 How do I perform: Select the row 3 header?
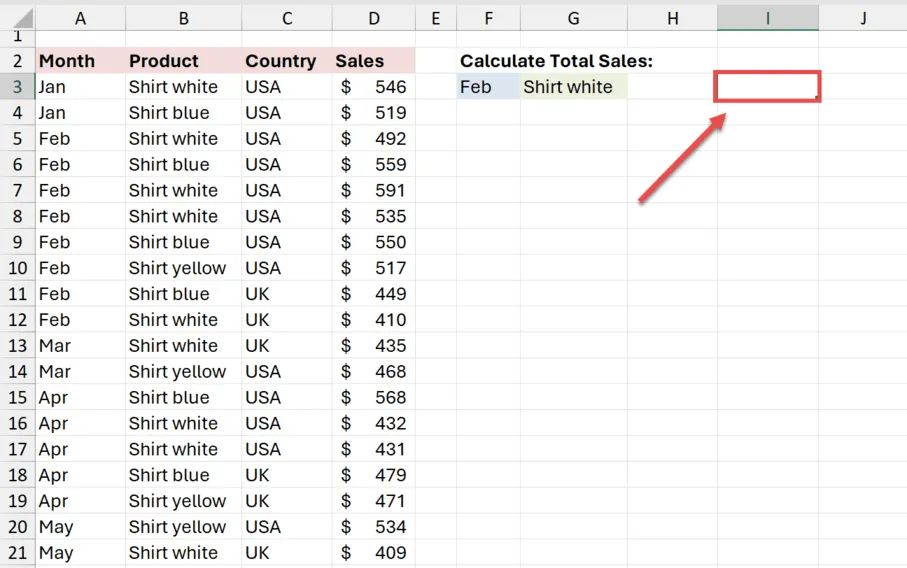pyautogui.click(x=17, y=87)
